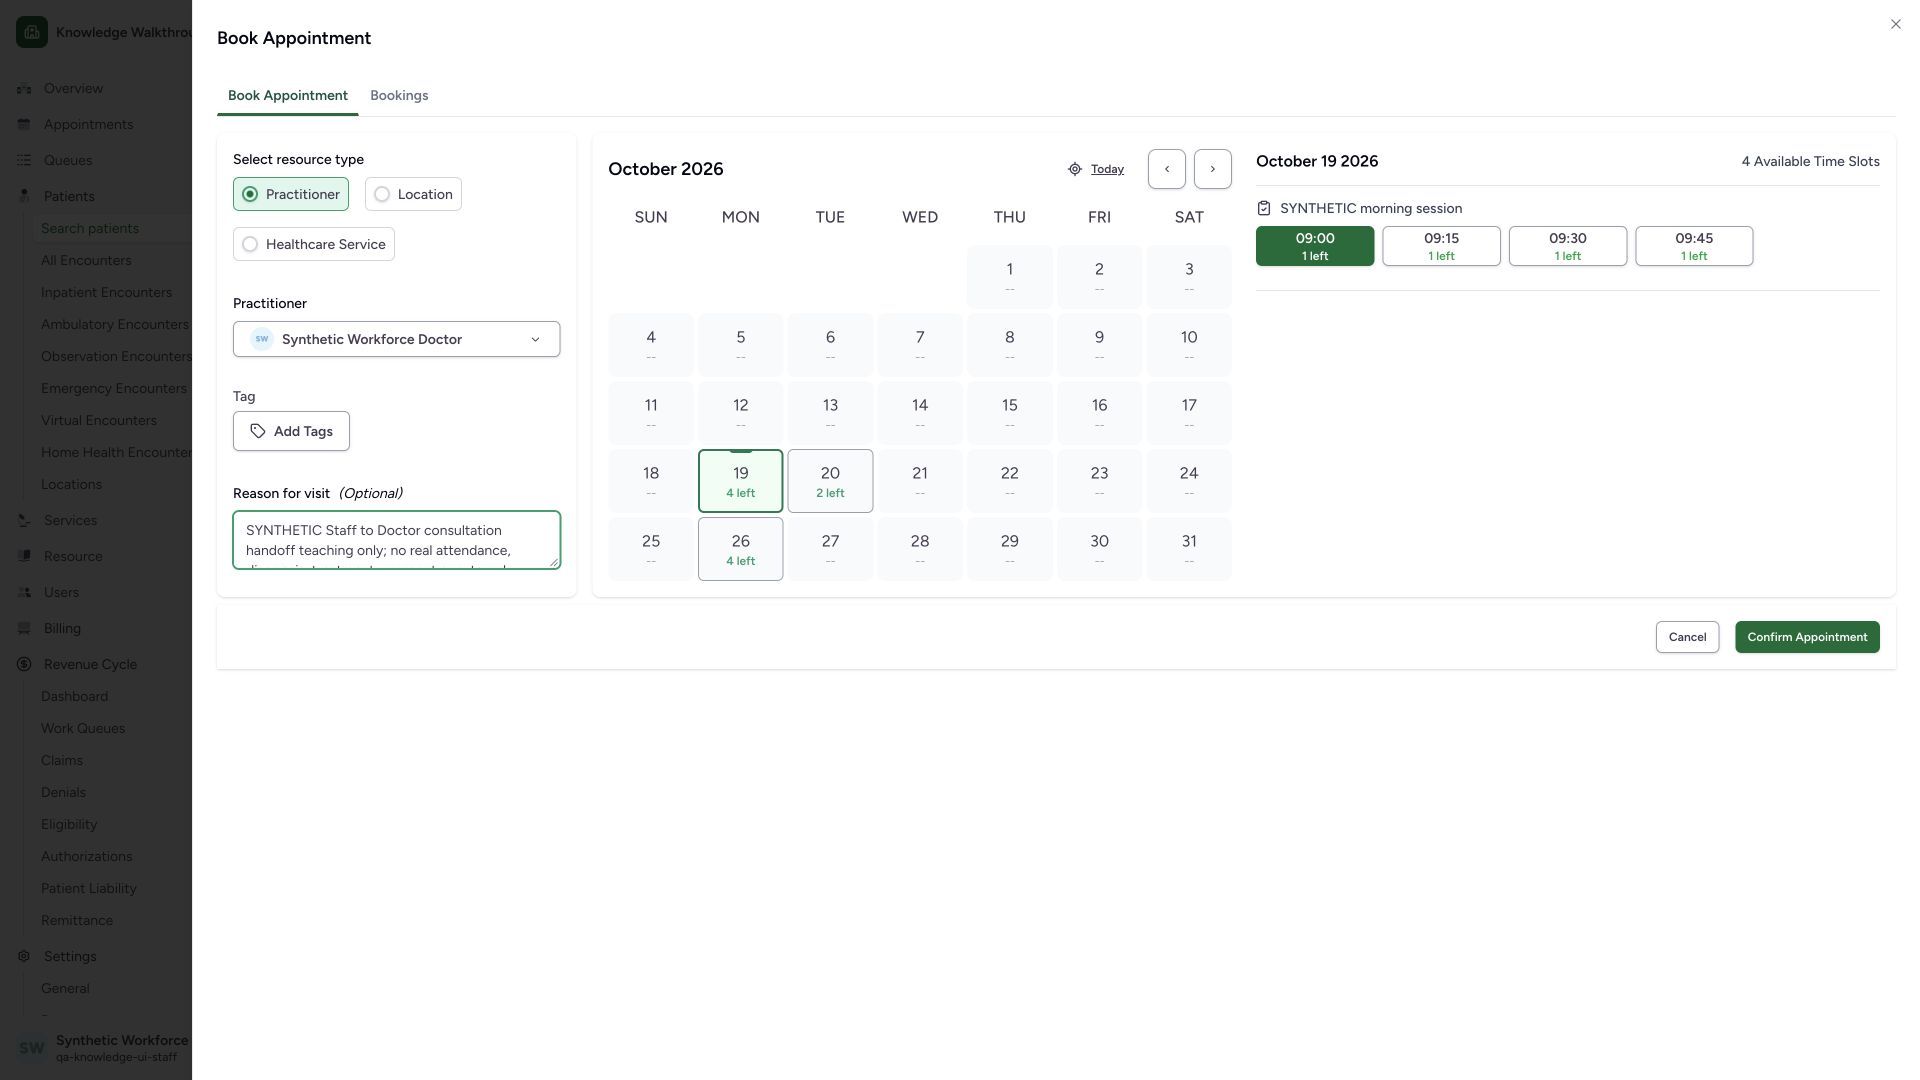Open Work Queues under Revenue Cycle
This screenshot has height=1080, width=1920.
pos(83,728)
